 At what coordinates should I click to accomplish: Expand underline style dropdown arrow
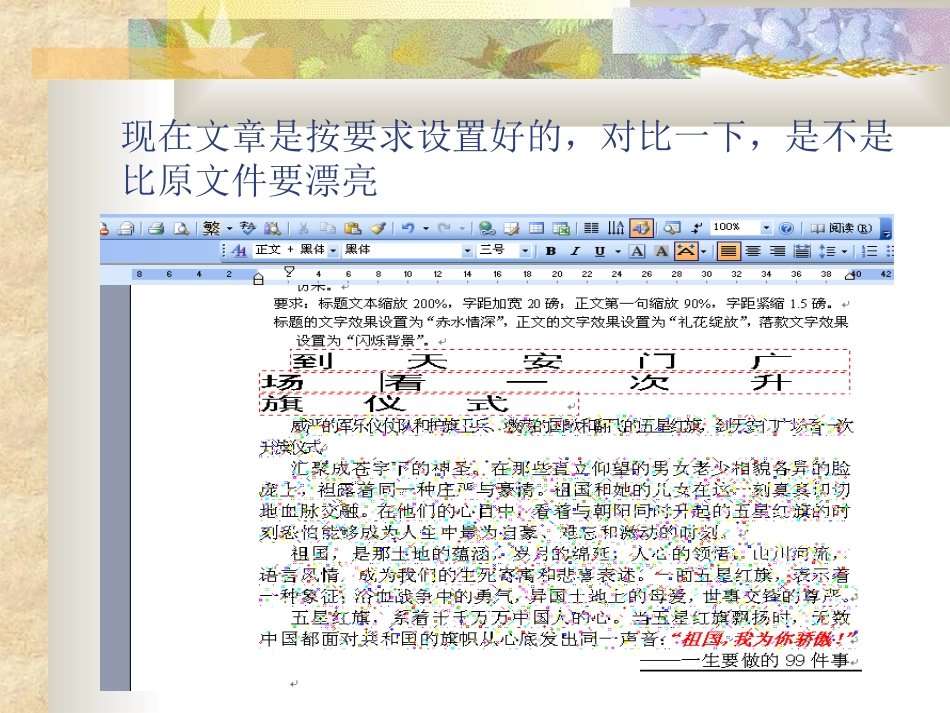[x=617, y=251]
